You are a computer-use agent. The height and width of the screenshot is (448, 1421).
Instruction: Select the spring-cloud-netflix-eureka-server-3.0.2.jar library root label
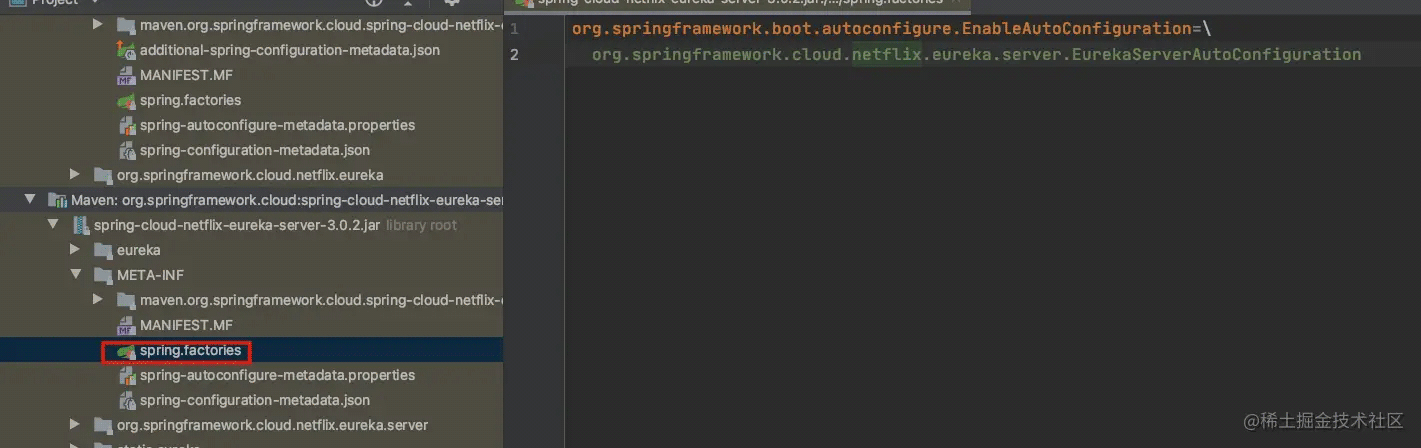point(275,225)
